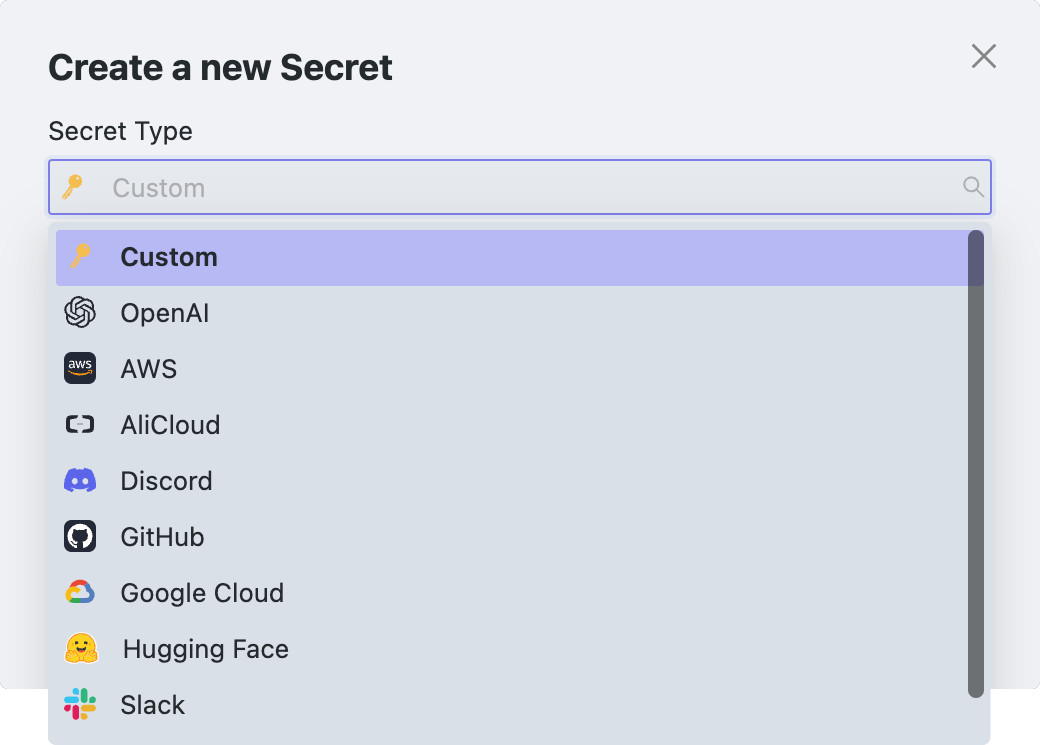
Task: Click the Google Cloud logo icon
Action: pyautogui.click(x=80, y=593)
